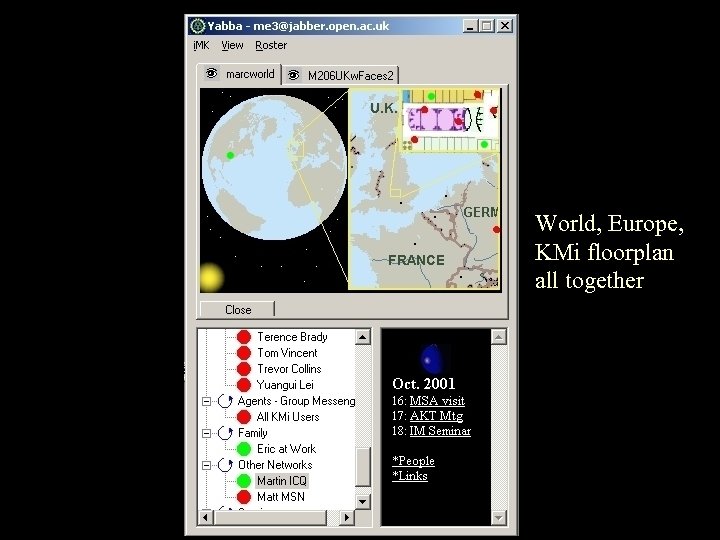Select Trevor Collins in the roster
The image size is (720, 540).
click(x=289, y=369)
